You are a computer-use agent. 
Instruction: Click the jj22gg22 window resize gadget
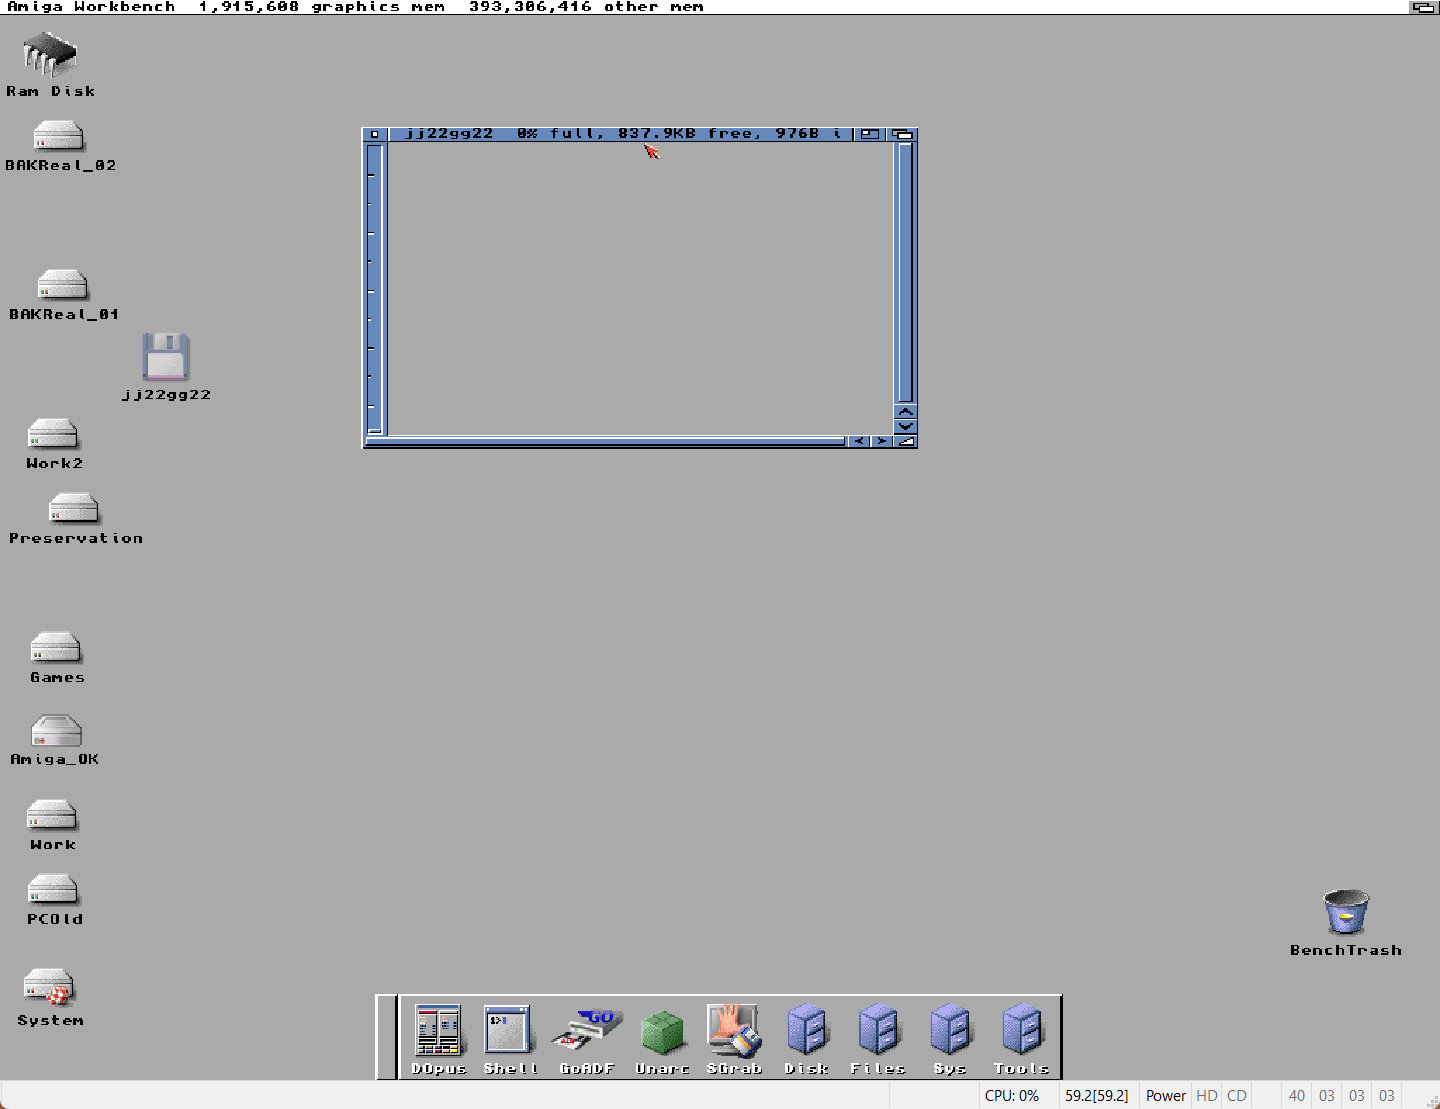click(906, 441)
